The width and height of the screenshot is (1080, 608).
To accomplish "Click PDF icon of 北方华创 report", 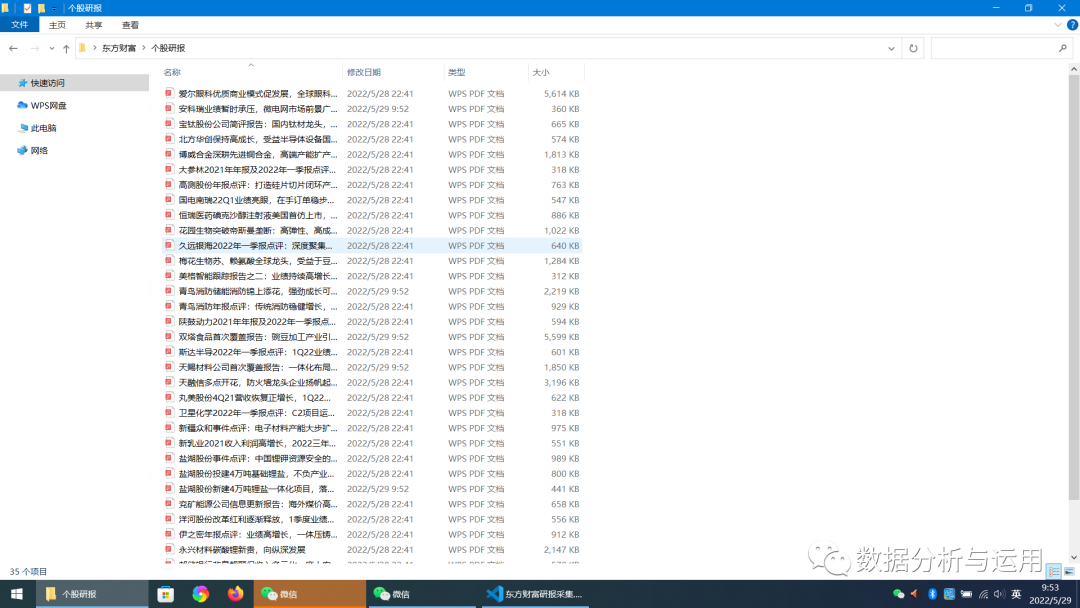I will (x=169, y=138).
